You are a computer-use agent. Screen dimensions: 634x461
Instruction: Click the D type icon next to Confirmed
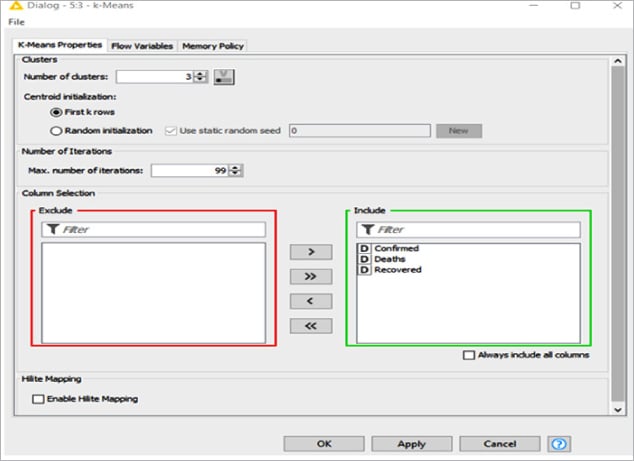pos(364,248)
